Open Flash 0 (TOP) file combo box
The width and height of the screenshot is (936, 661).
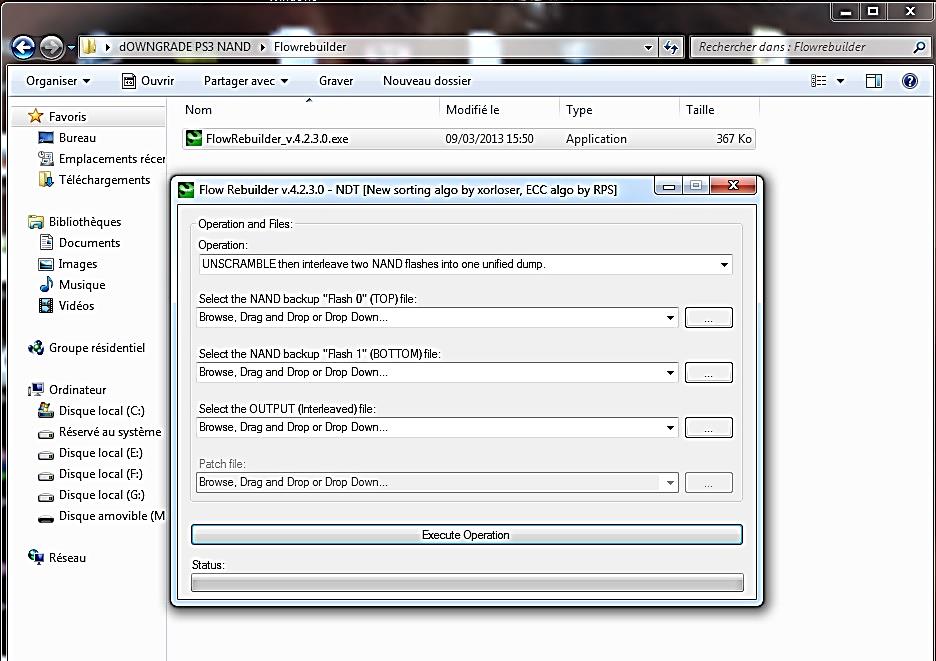pos(437,317)
